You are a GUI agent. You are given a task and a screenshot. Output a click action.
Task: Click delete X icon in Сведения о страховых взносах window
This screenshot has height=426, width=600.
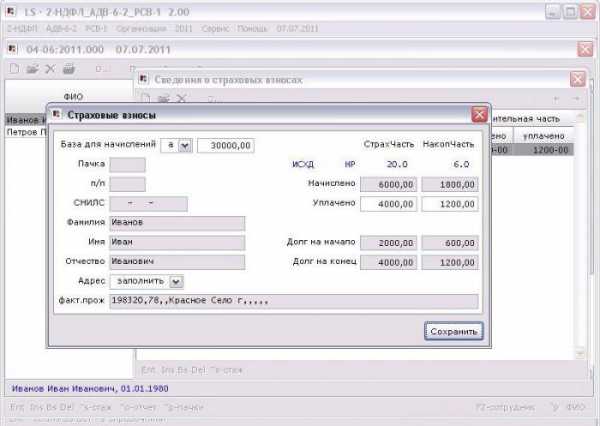tap(181, 98)
